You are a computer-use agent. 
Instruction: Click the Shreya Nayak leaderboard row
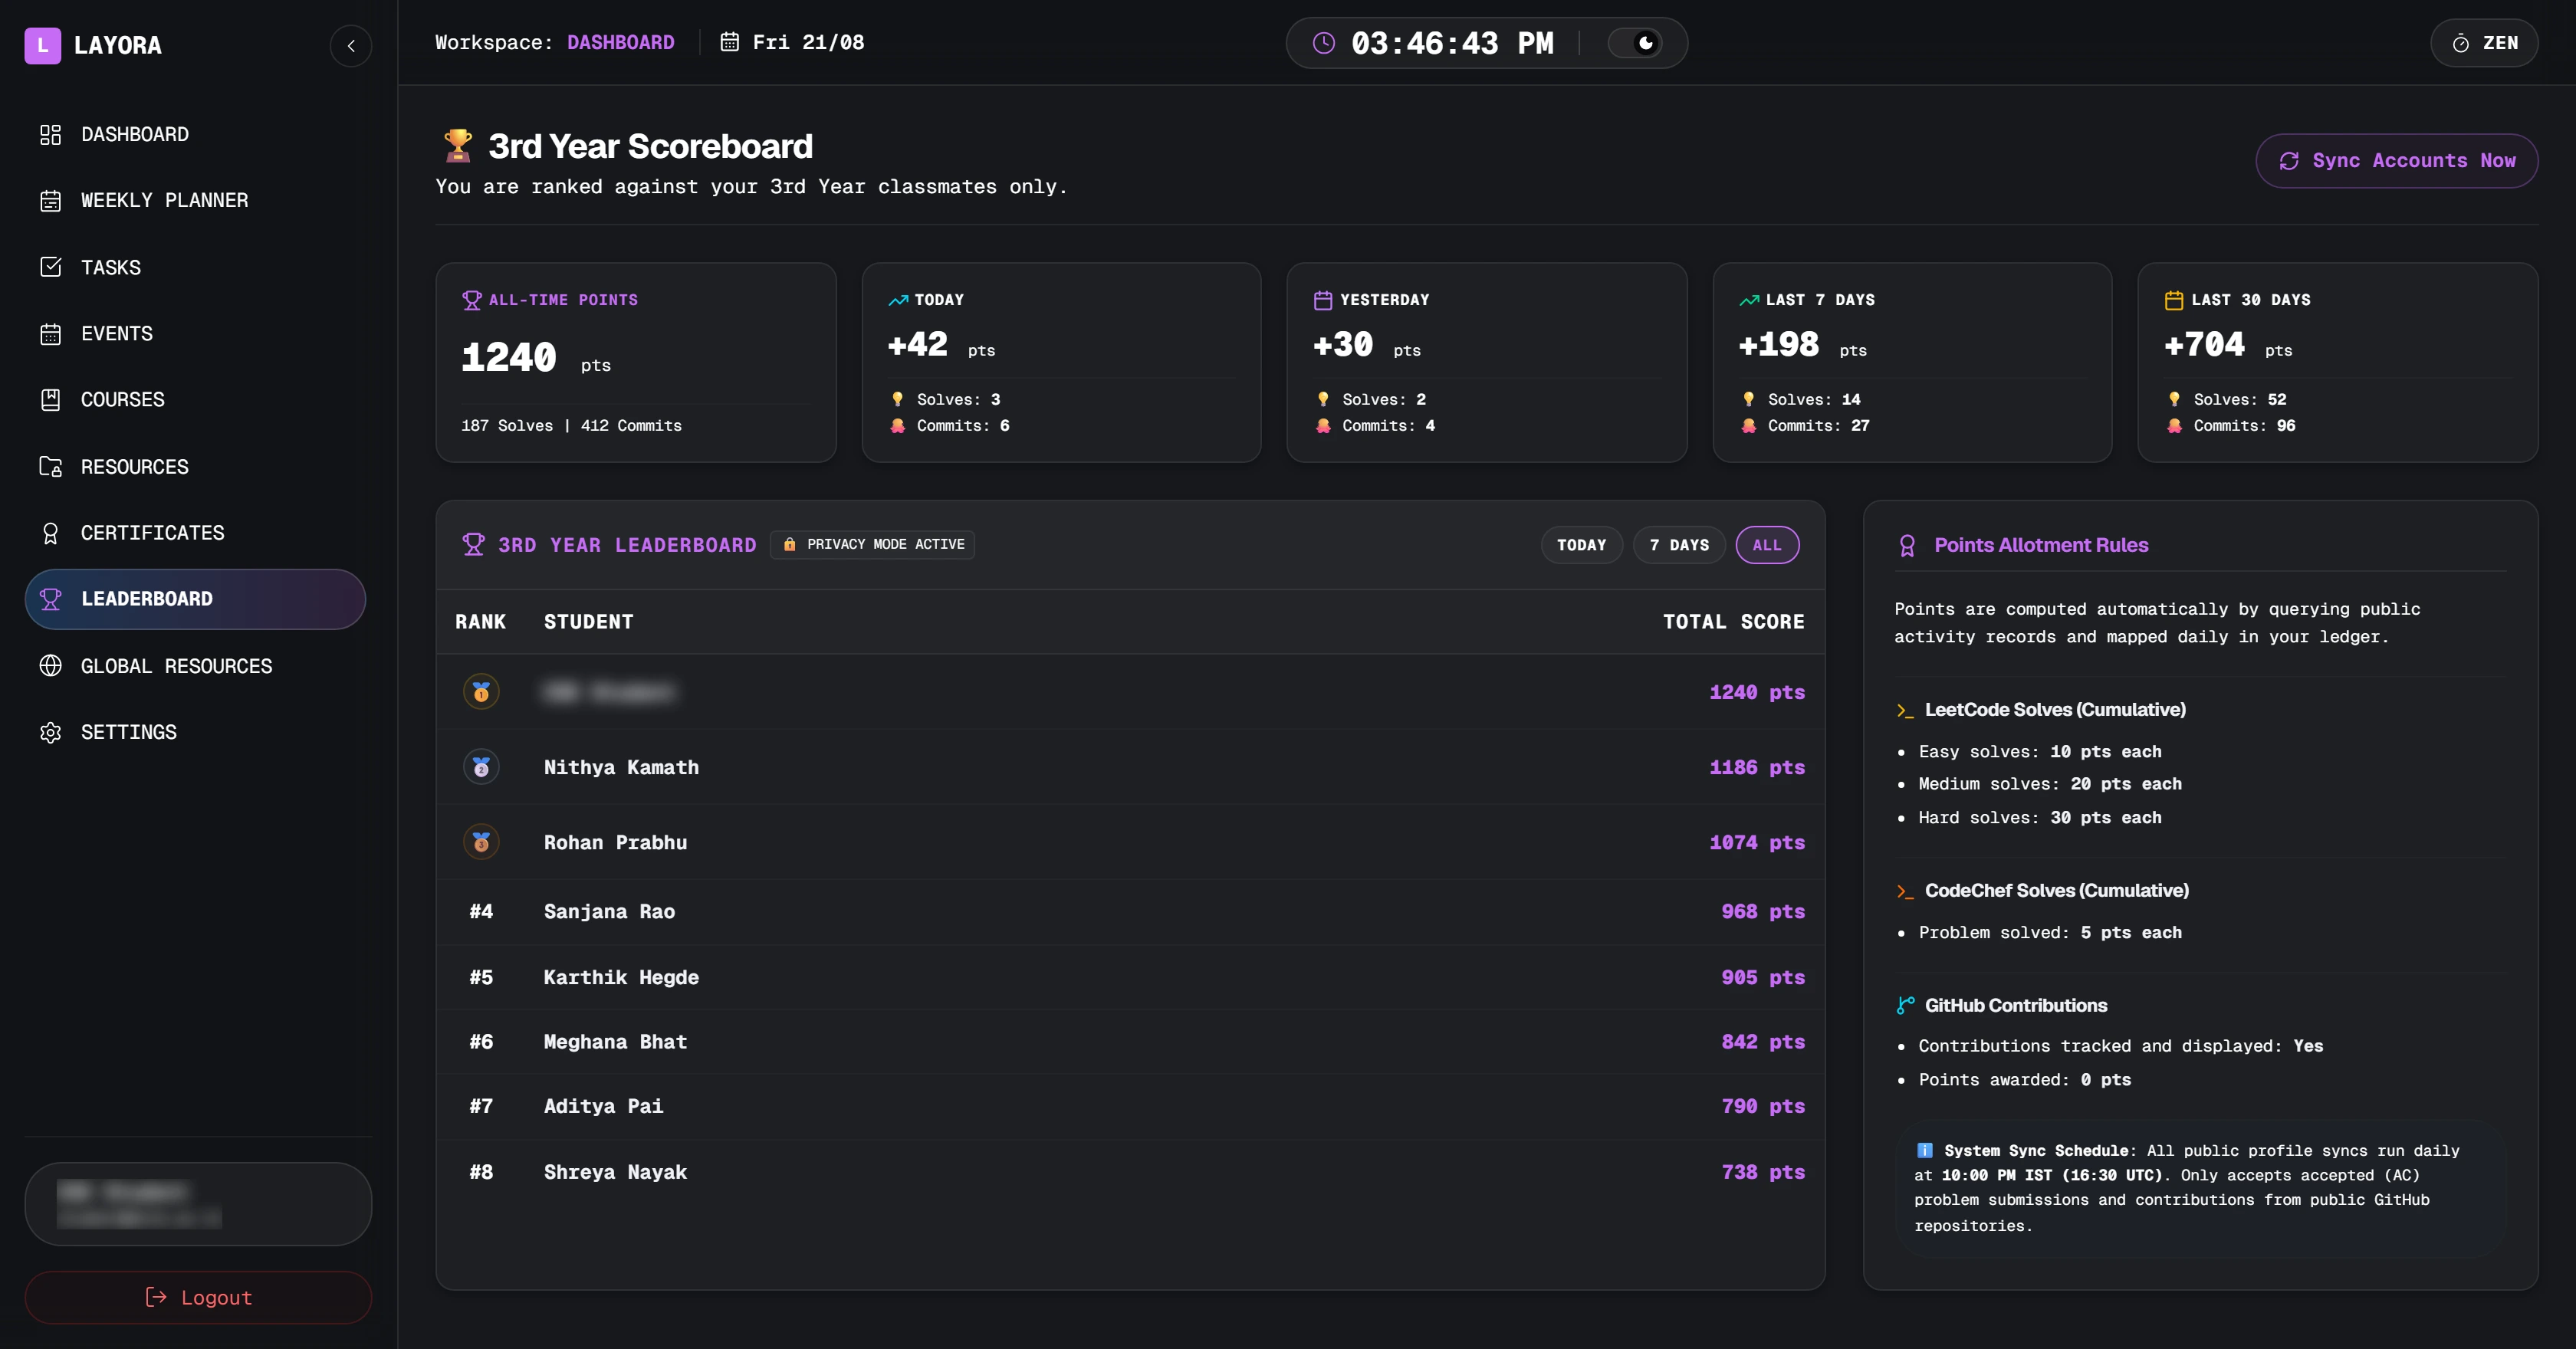[x=1130, y=1172]
